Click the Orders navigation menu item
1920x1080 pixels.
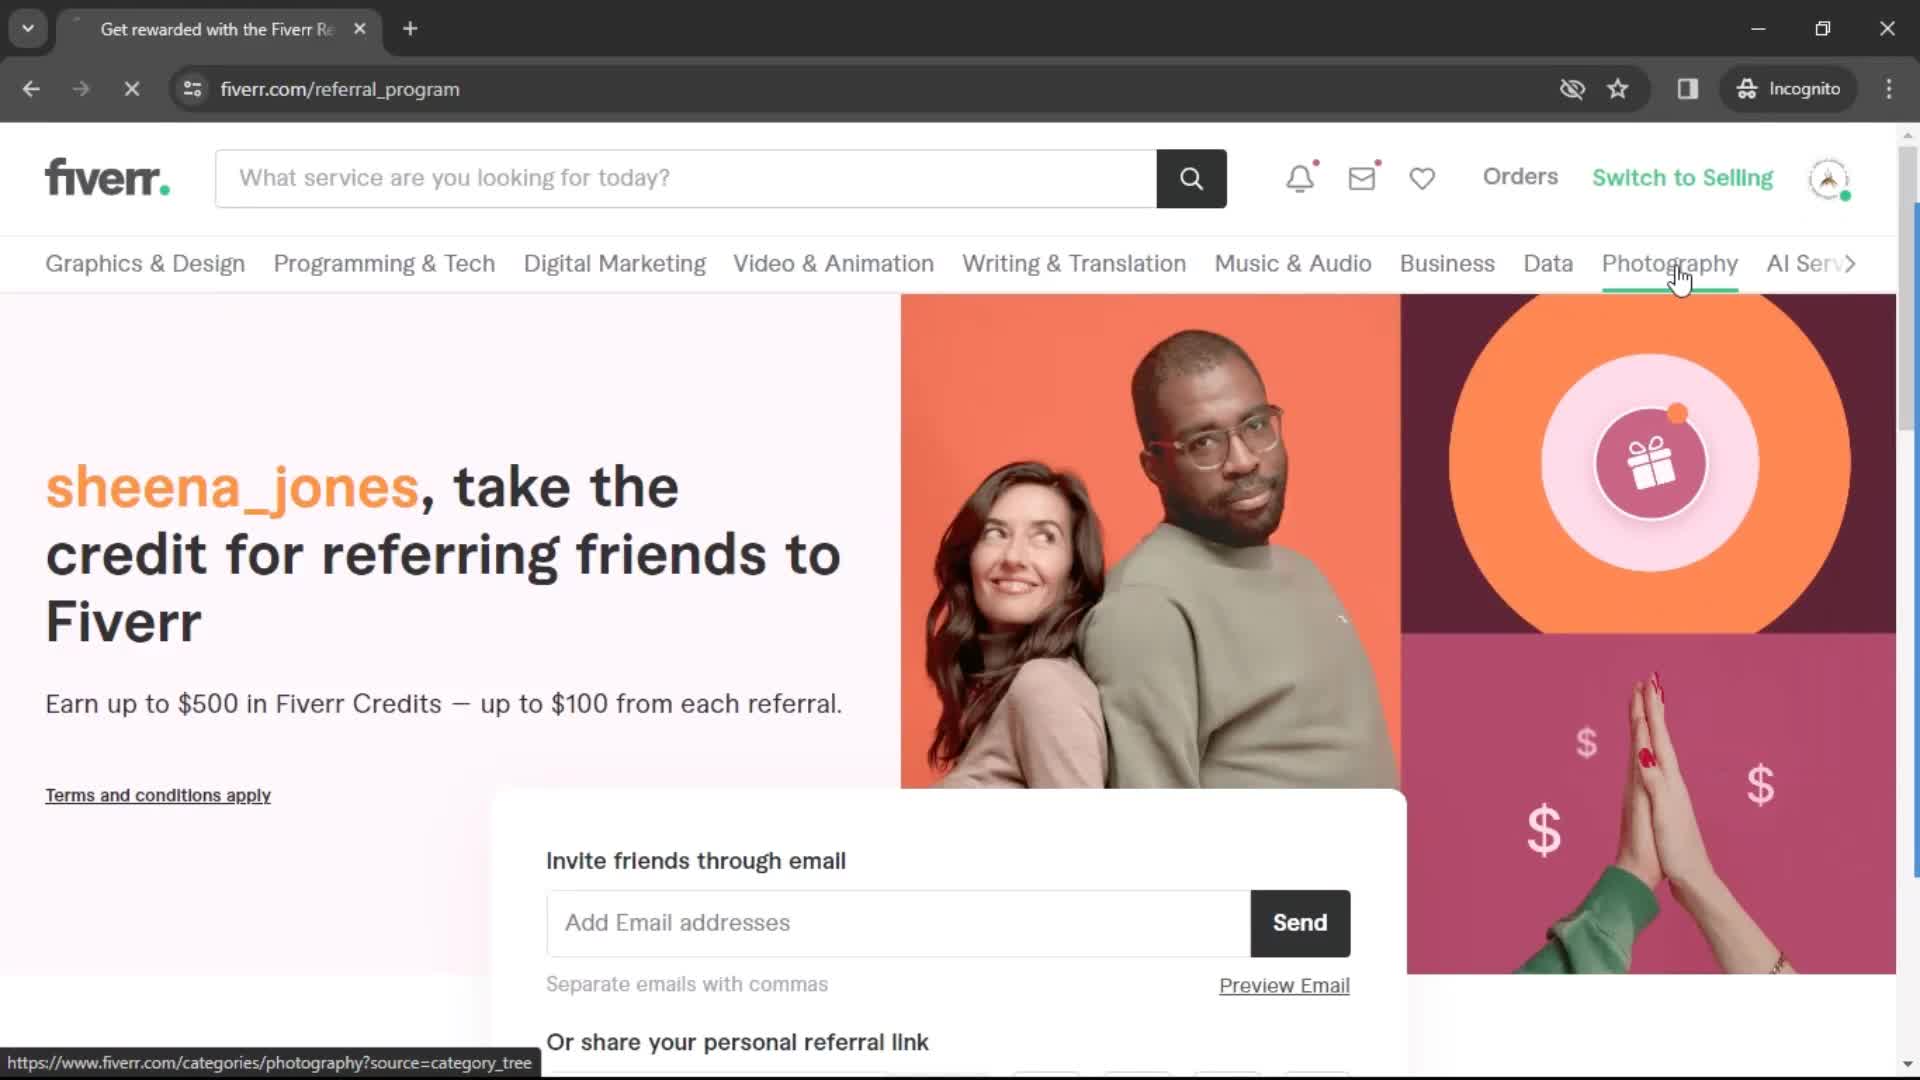(1520, 175)
